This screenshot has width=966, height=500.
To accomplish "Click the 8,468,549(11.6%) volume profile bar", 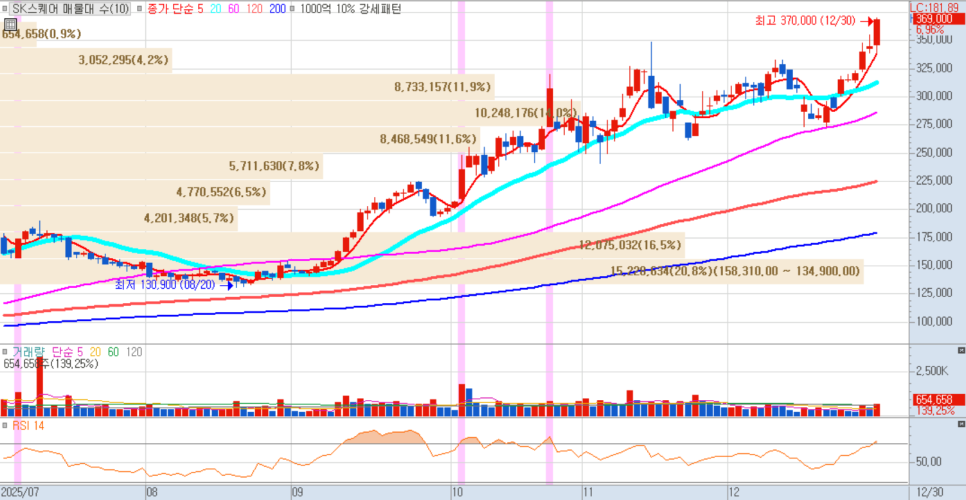I will 239,140.
